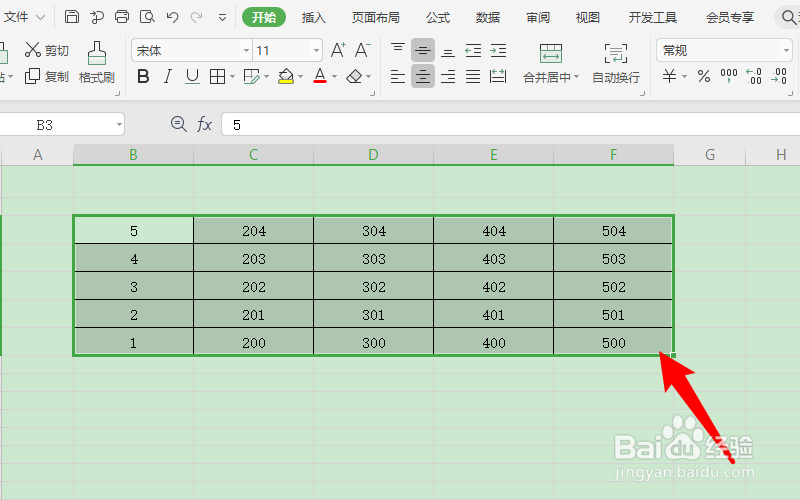Viewport: 800px width, 500px height.
Task: Click the Save icon in quick toolbar
Action: tap(72, 17)
